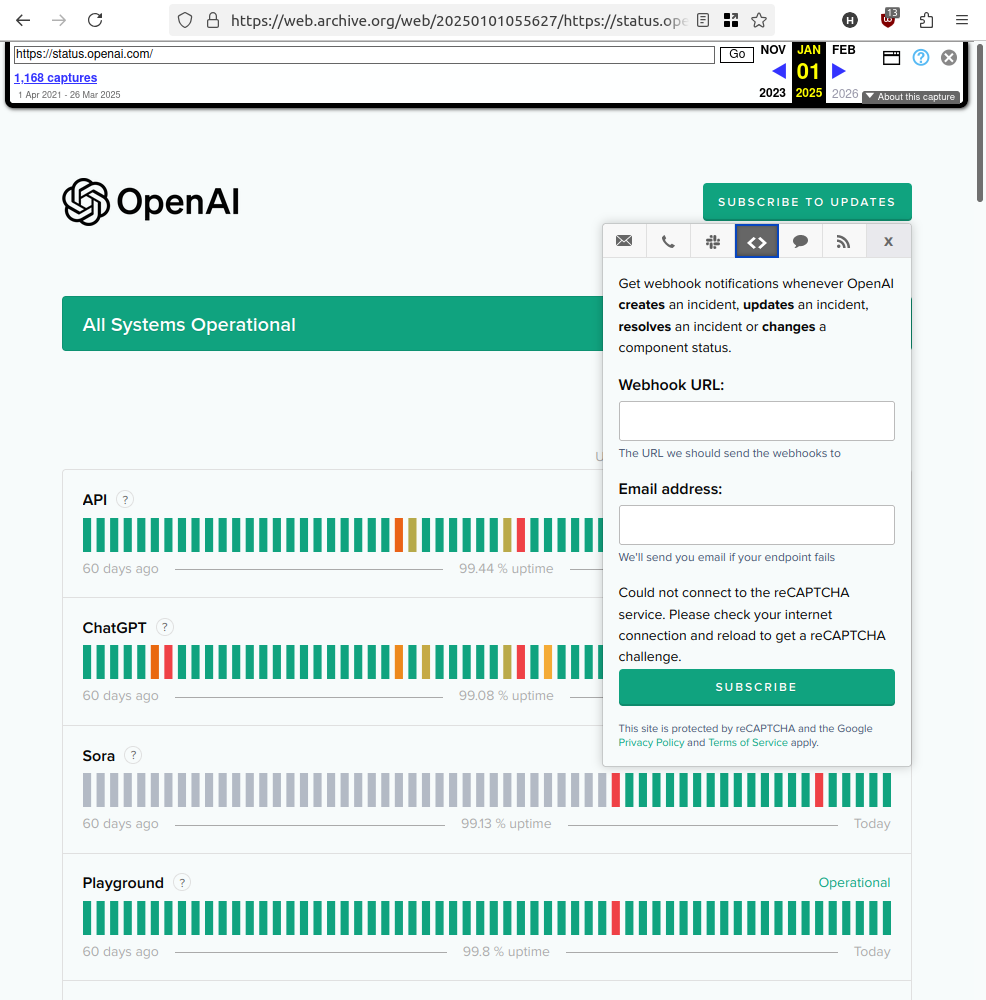Click the 99.8 % uptime text for Playground
Viewport: 986px width, 1000px height.
click(506, 952)
